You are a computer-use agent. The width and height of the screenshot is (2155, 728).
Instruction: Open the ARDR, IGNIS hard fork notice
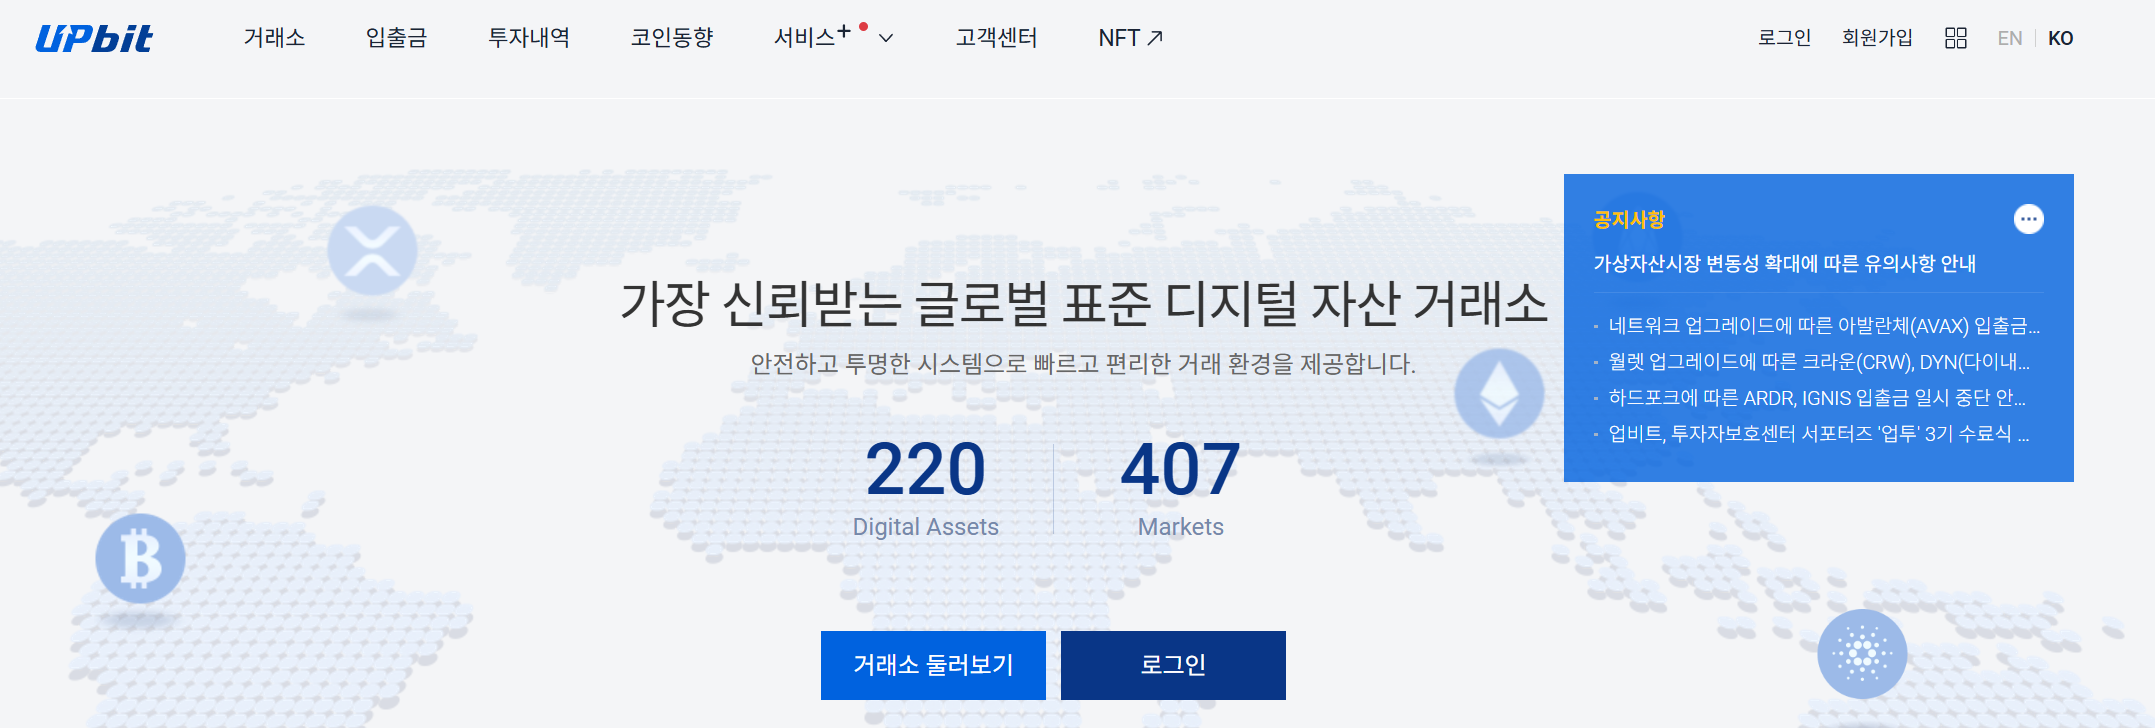tap(1817, 398)
